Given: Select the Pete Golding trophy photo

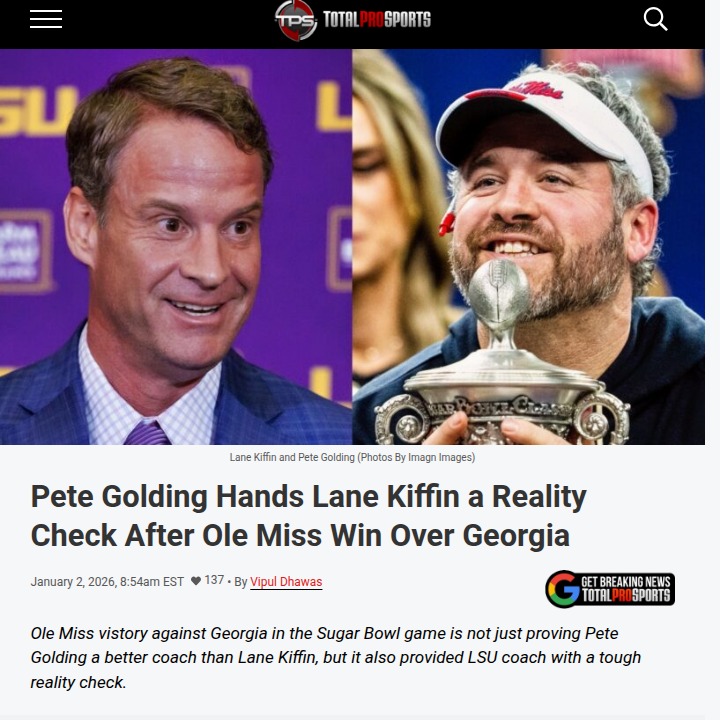Looking at the screenshot, I should pyautogui.click(x=529, y=247).
